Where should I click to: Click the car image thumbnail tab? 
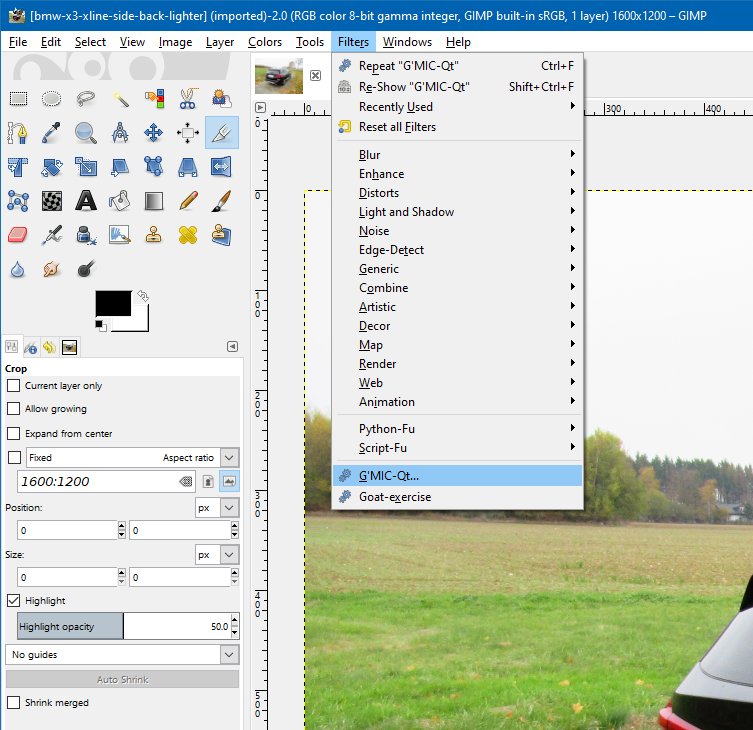[x=279, y=76]
